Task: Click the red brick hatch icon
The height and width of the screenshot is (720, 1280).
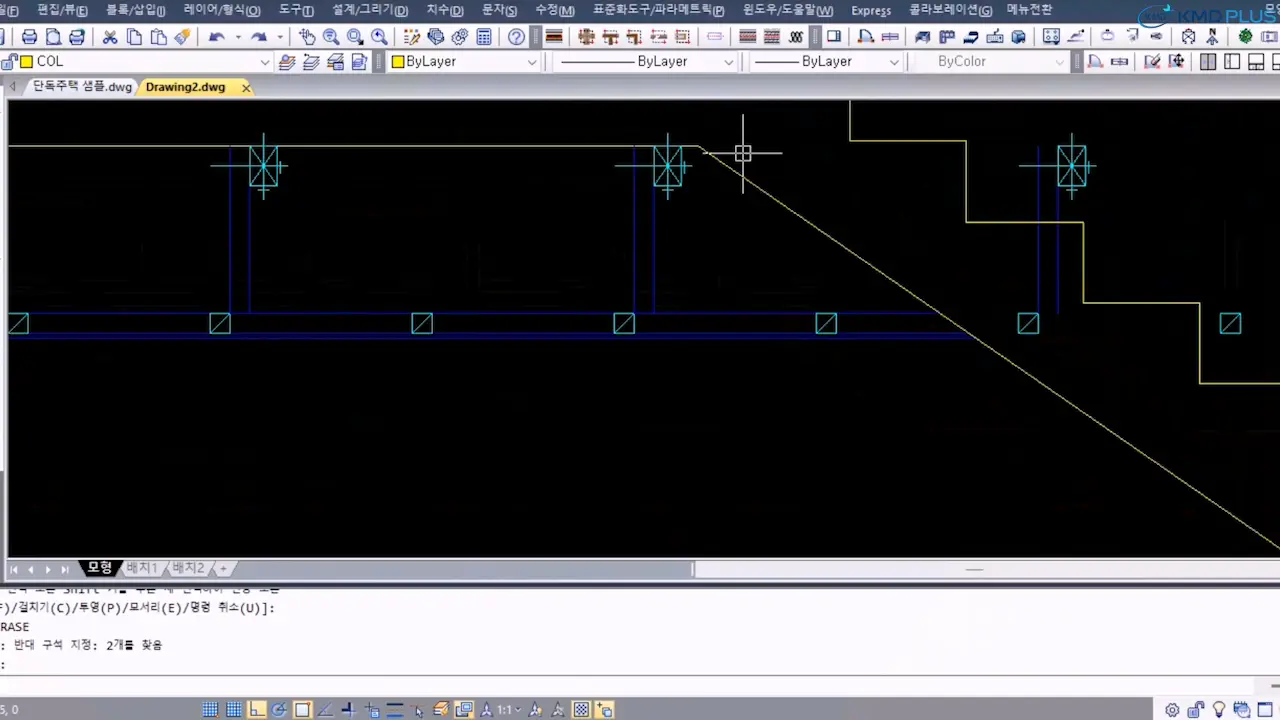Action: pyautogui.click(x=747, y=37)
